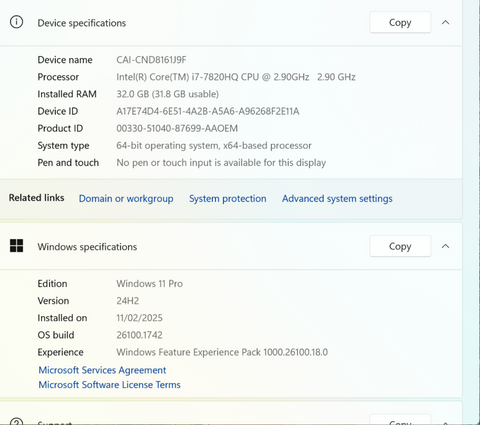Image resolution: width=480 pixels, height=425 pixels.
Task: Select OS build value 26100.1742
Action: [x=139, y=335]
